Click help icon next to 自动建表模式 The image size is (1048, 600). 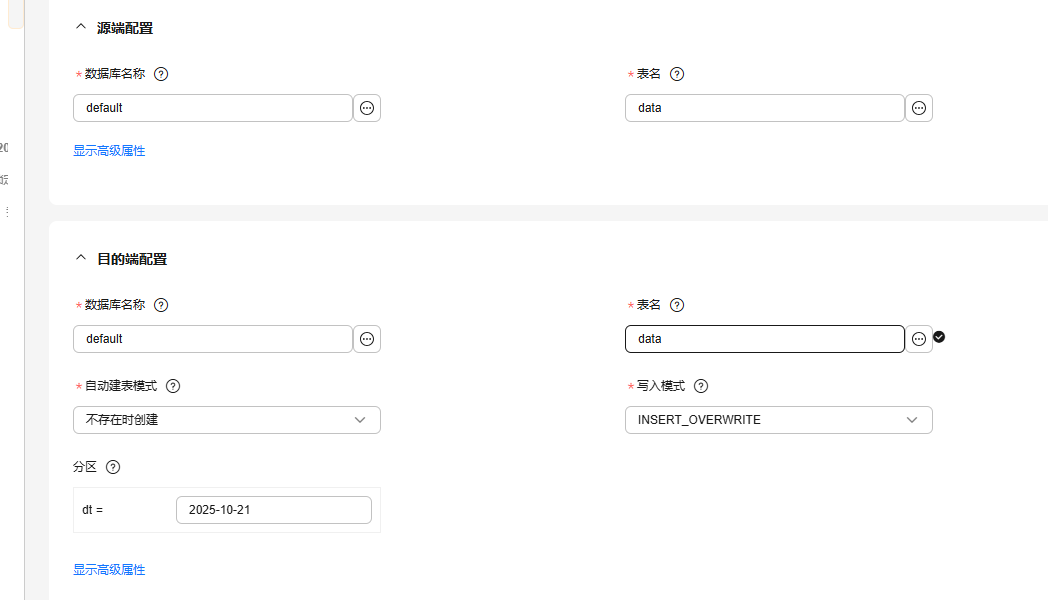[173, 386]
